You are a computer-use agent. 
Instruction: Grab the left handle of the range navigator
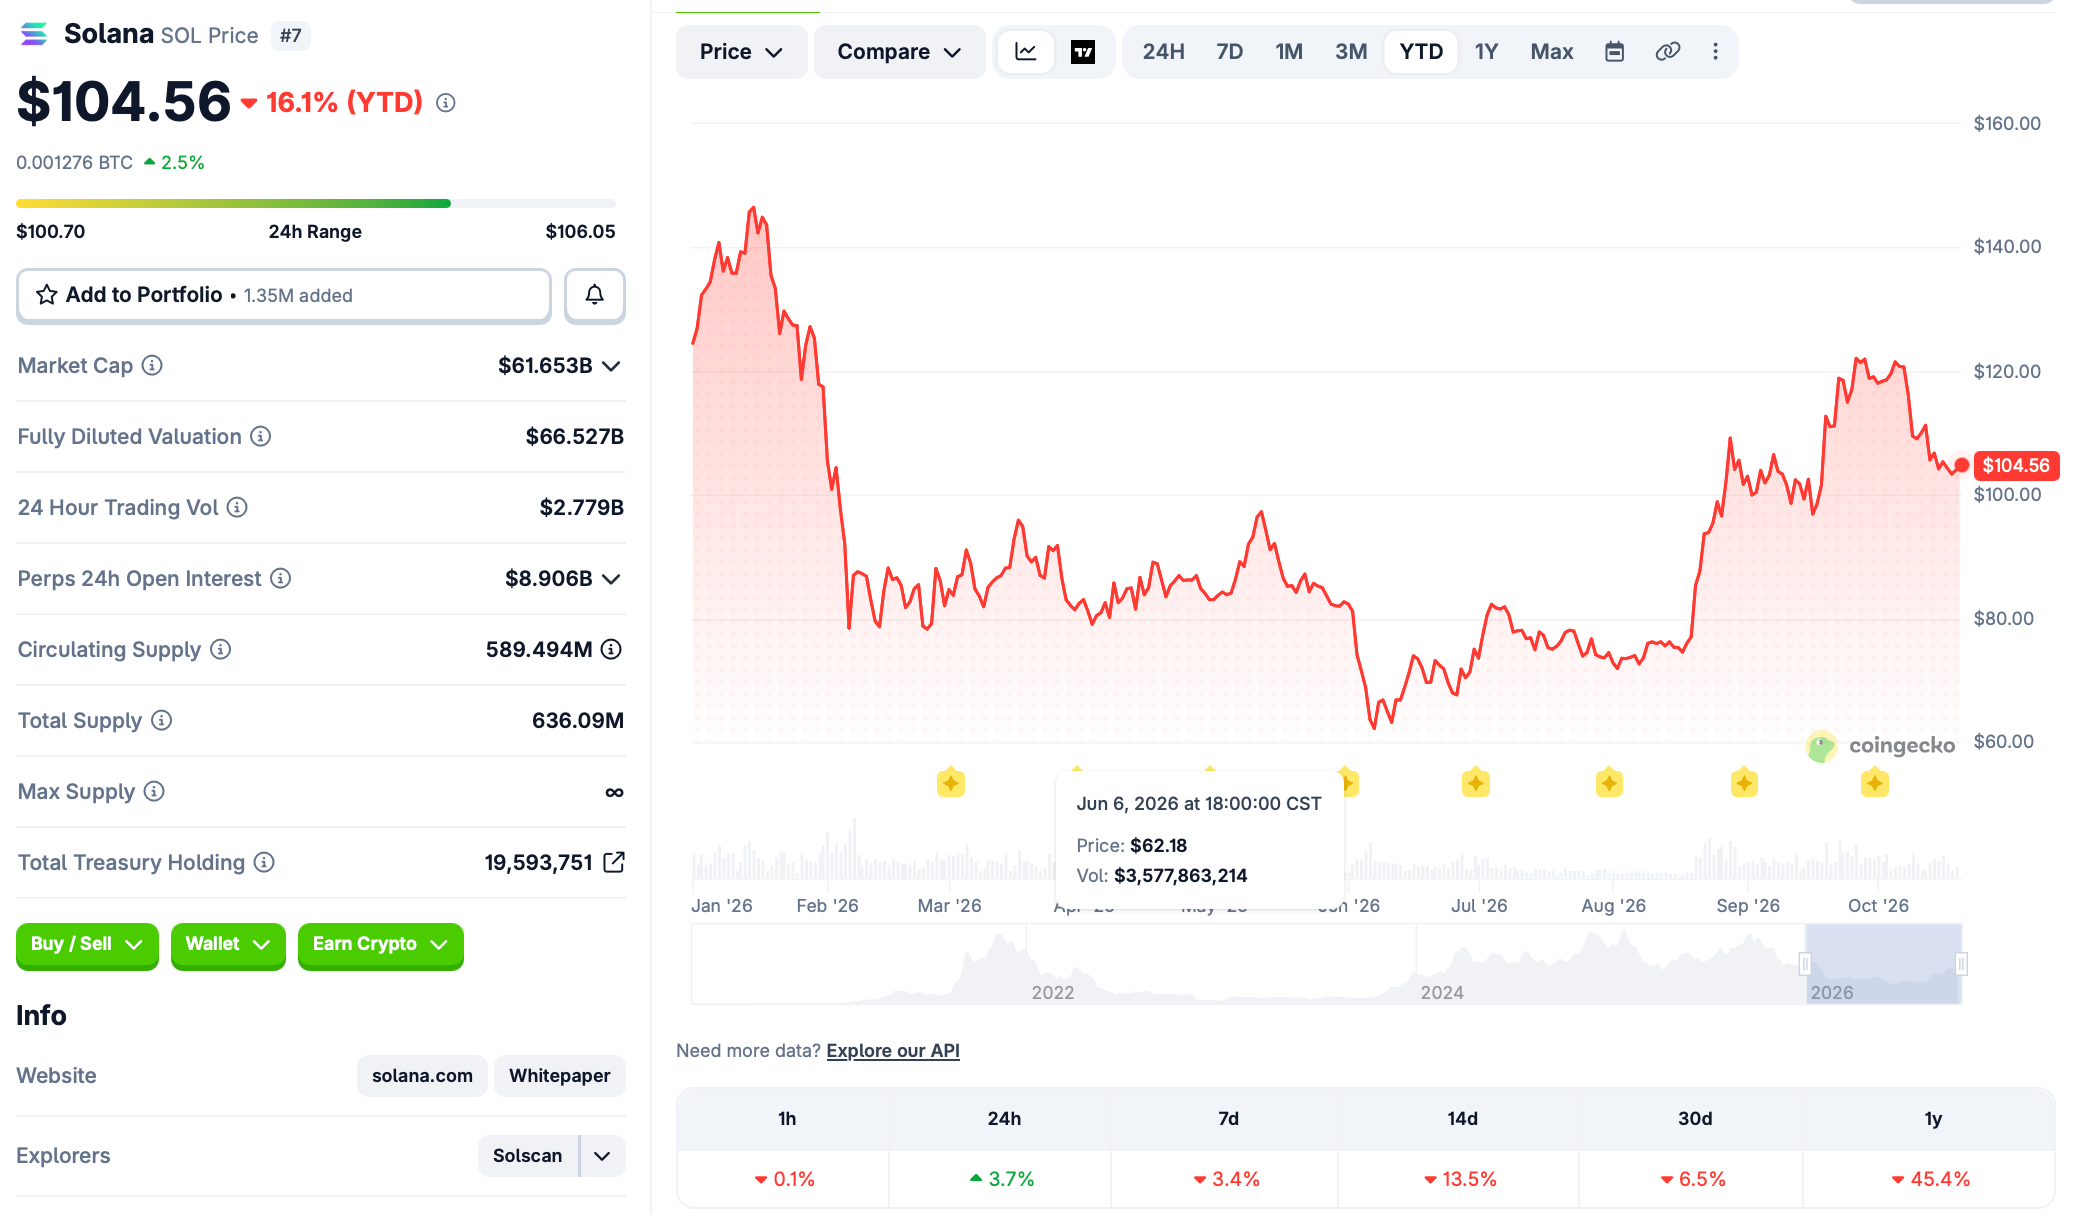(1805, 964)
